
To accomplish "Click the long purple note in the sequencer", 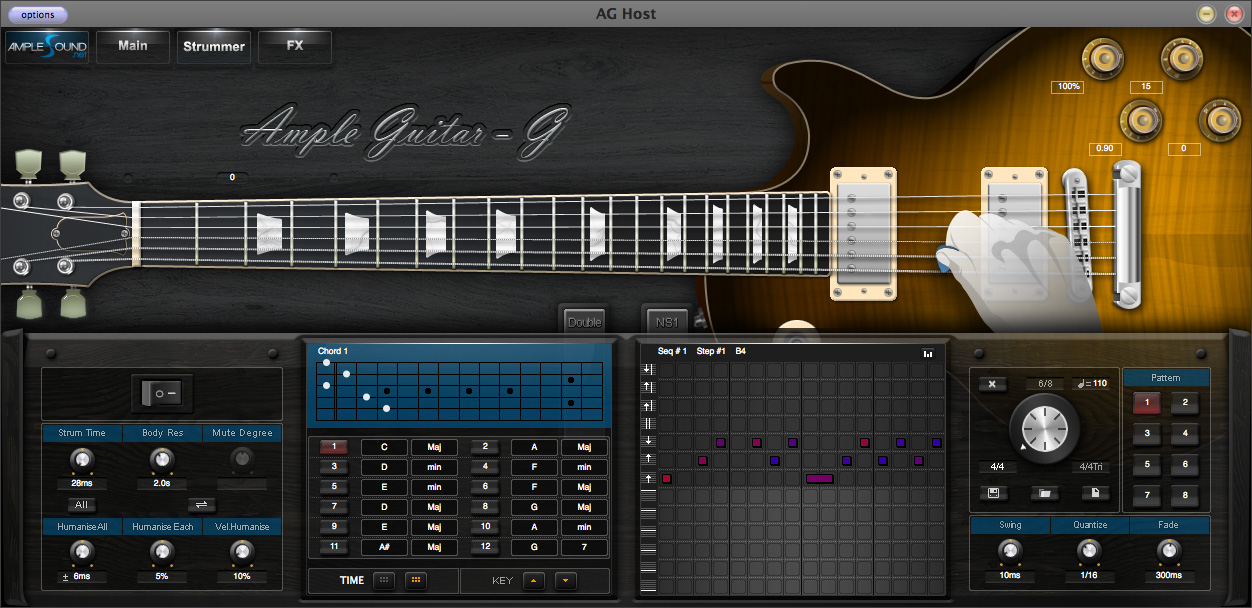I will pyautogui.click(x=820, y=479).
